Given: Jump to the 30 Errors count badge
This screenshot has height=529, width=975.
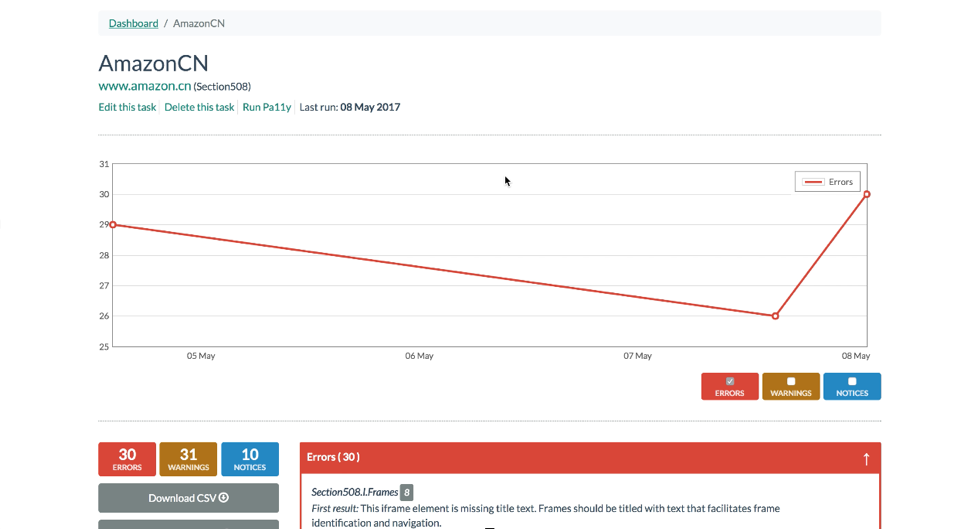Looking at the screenshot, I should [127, 459].
